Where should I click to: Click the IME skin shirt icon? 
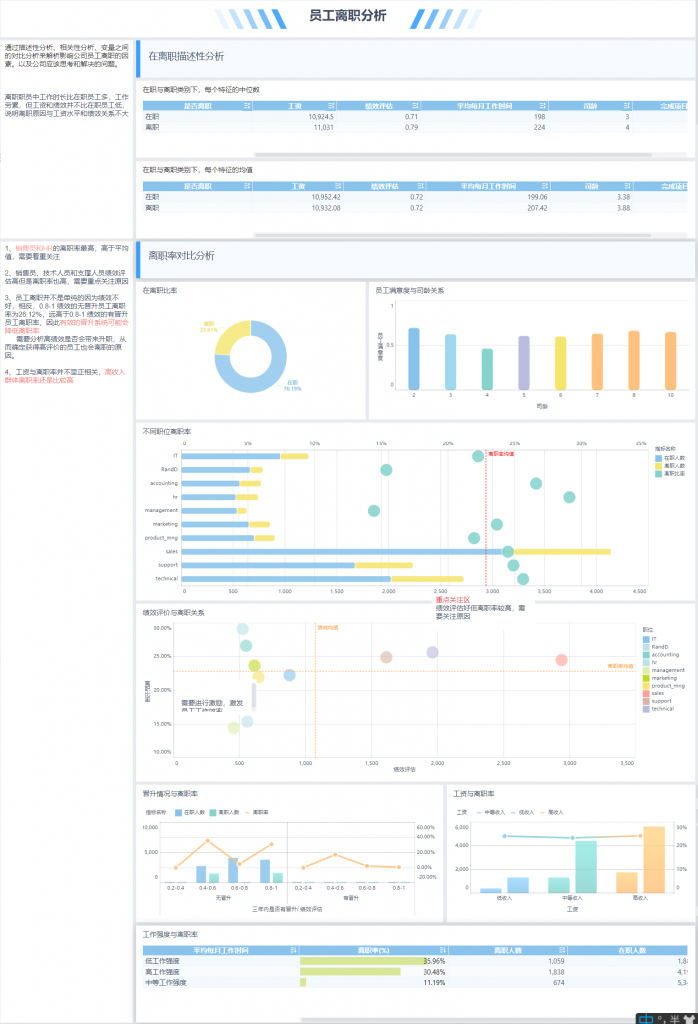690,1018
